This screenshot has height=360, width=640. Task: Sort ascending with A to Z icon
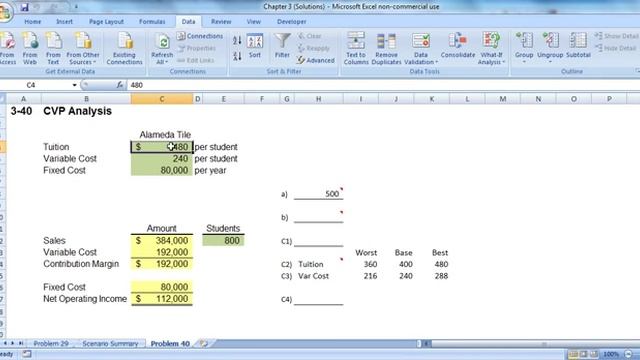237,40
